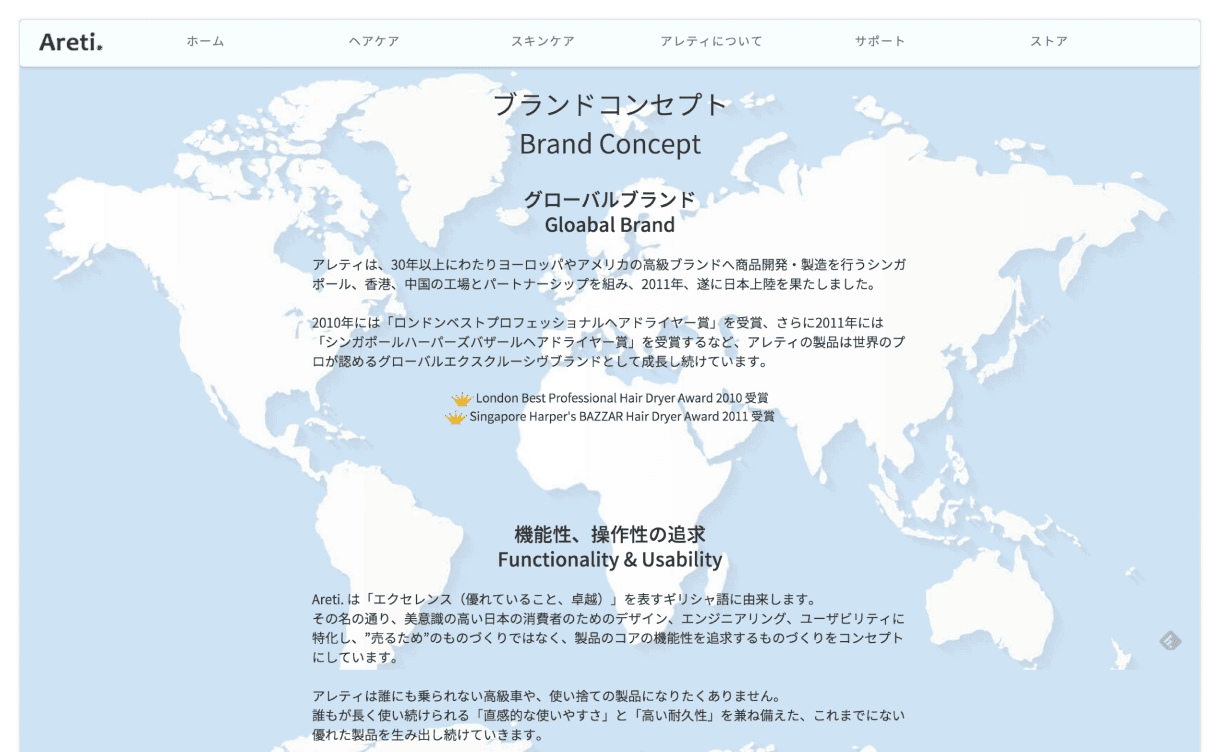Click the Singapore Harper's BAZZAR Hair Dryer Award text

pyautogui.click(x=622, y=416)
